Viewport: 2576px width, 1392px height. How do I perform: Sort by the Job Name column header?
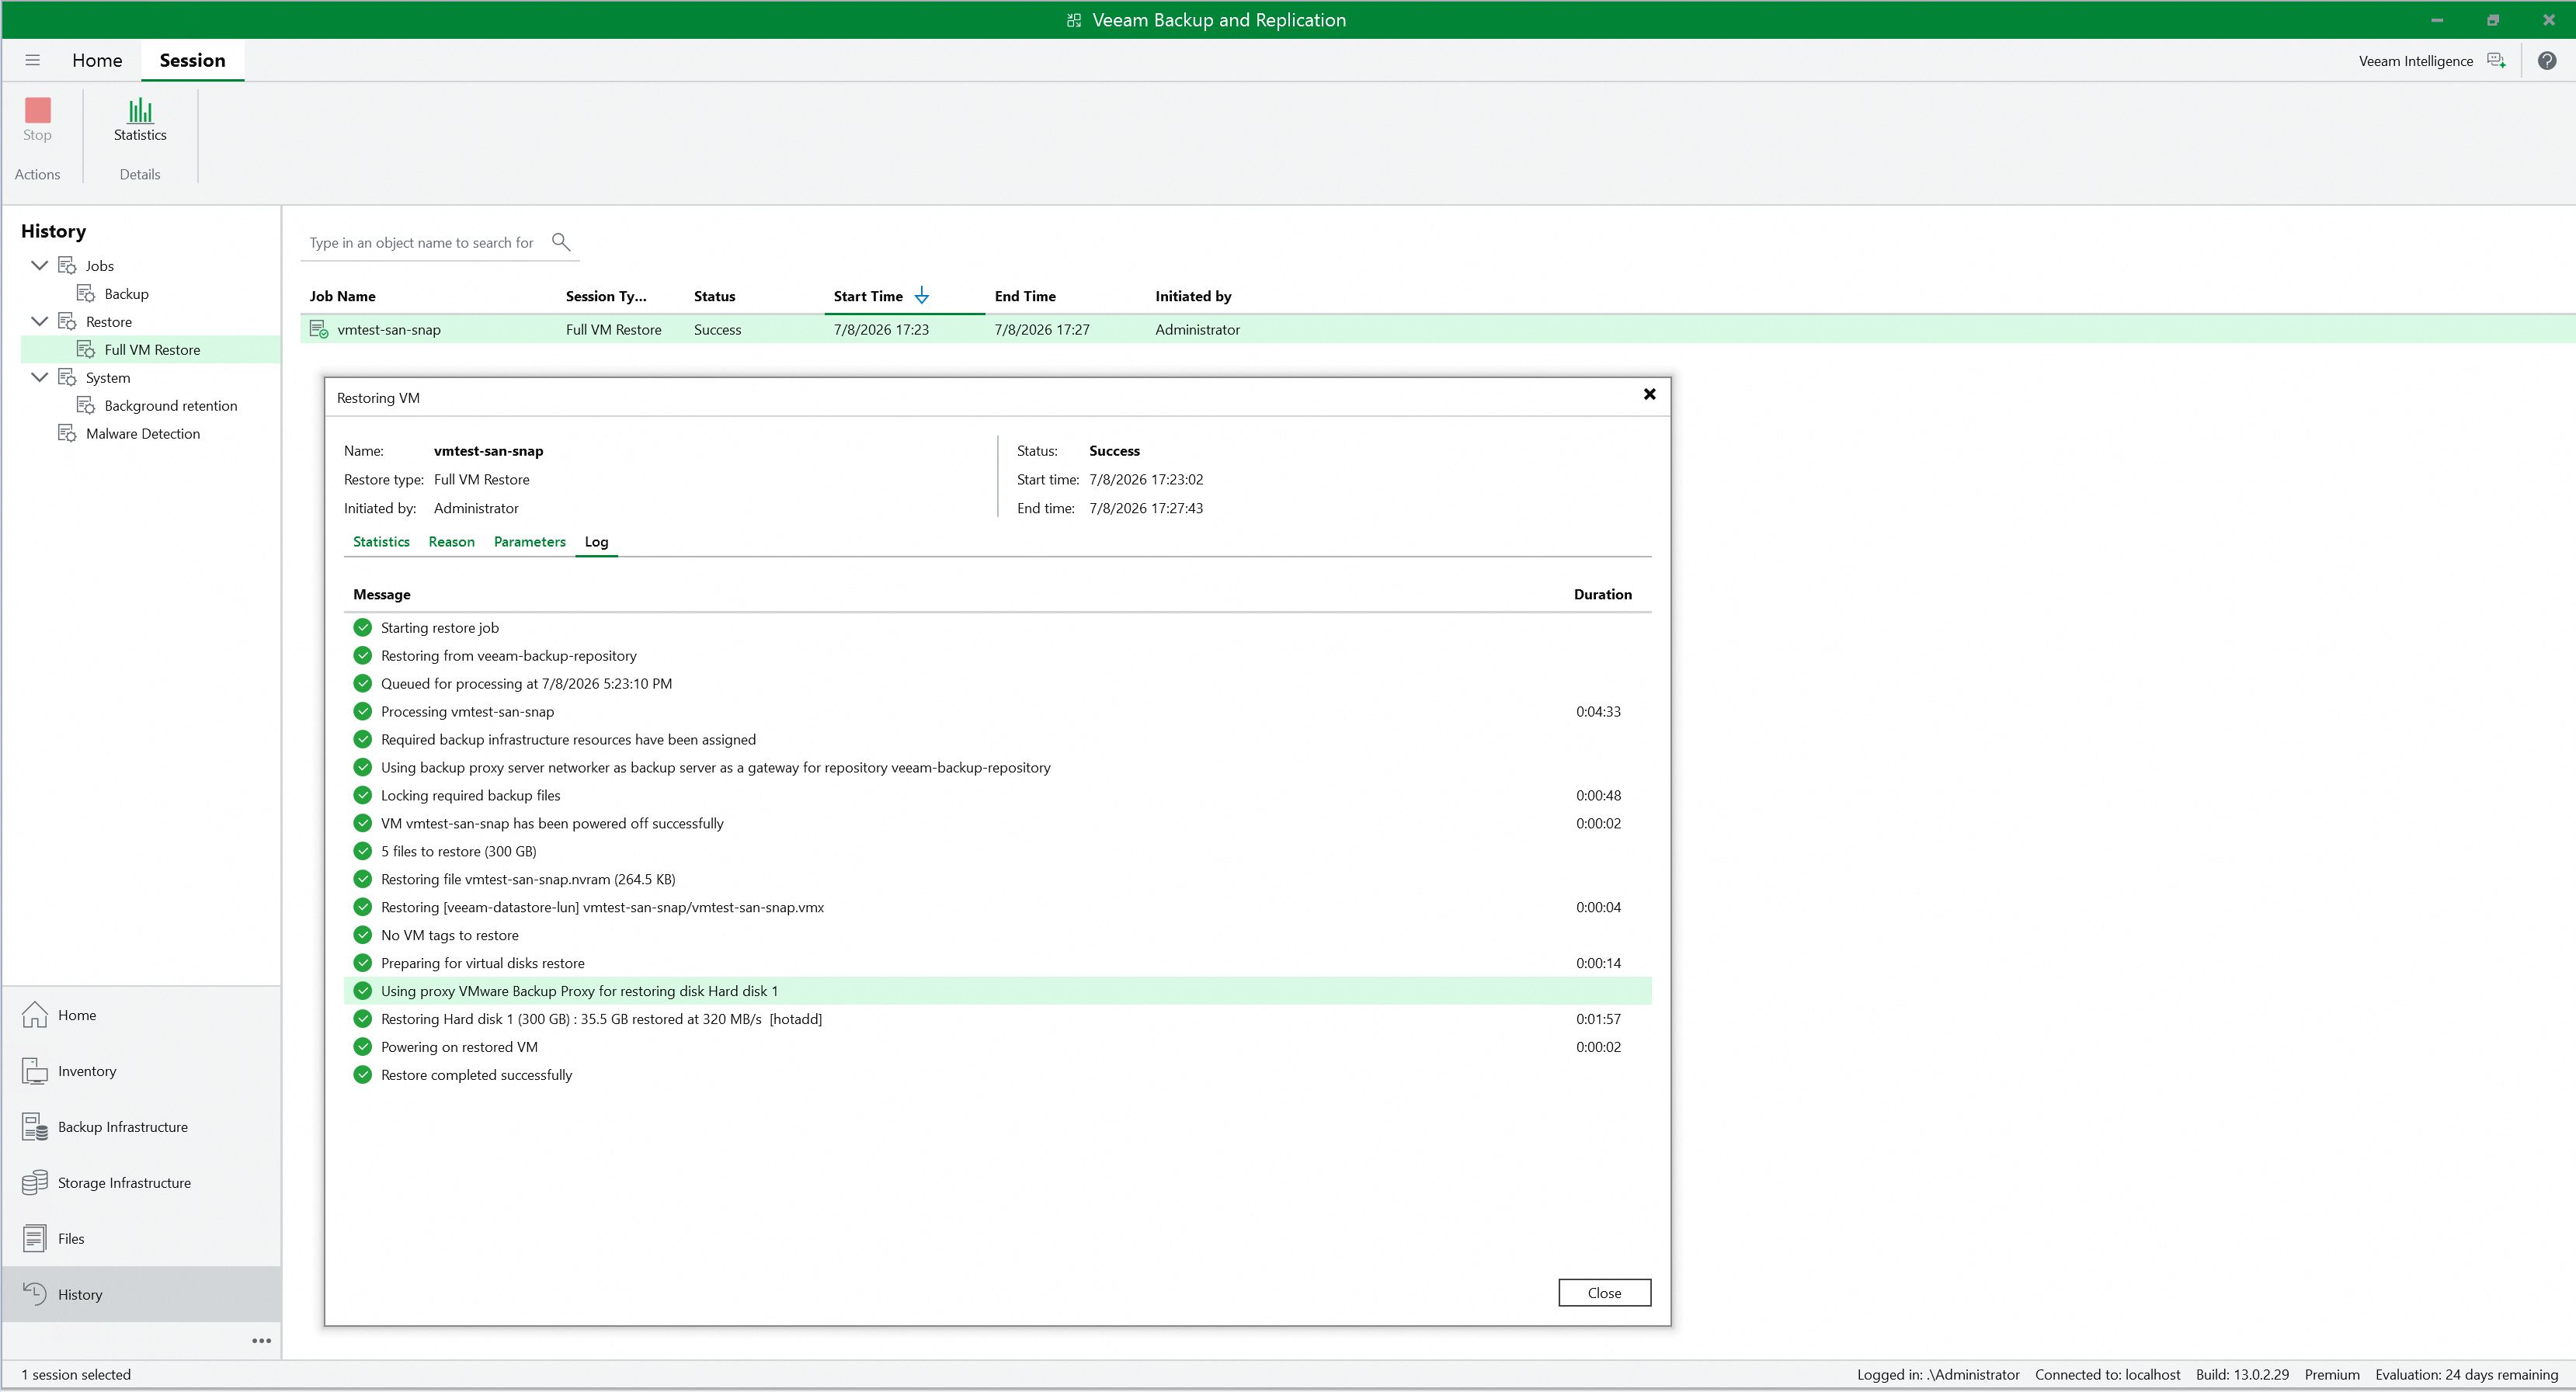(x=343, y=296)
